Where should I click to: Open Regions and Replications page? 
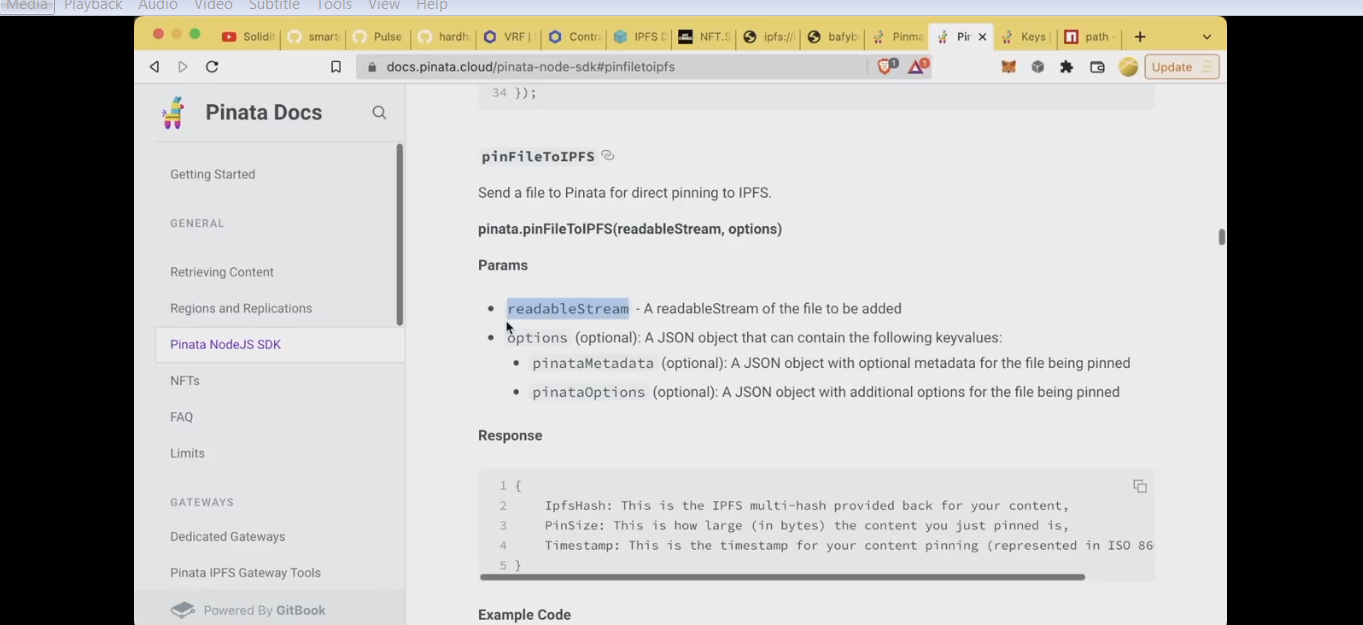pyautogui.click(x=241, y=308)
